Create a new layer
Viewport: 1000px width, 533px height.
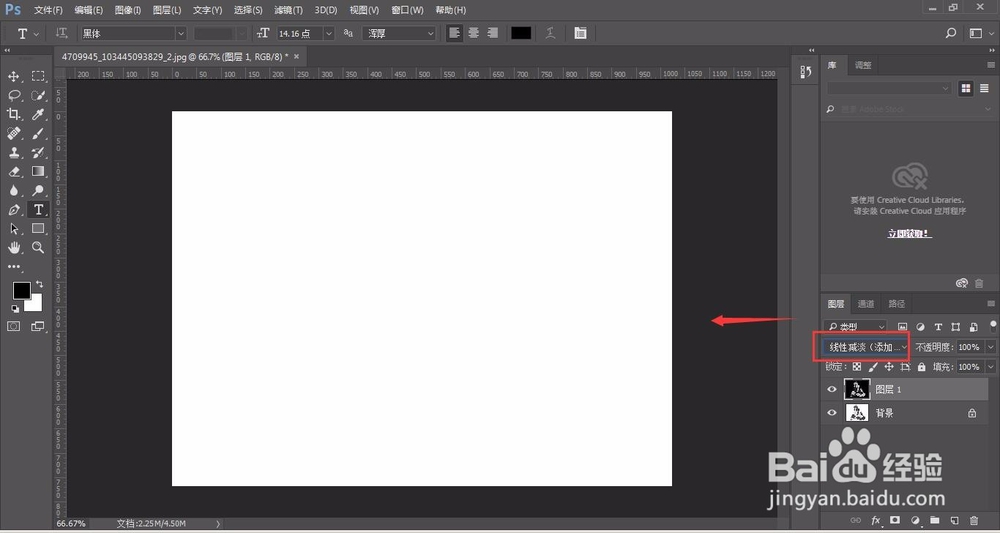pyautogui.click(x=954, y=520)
